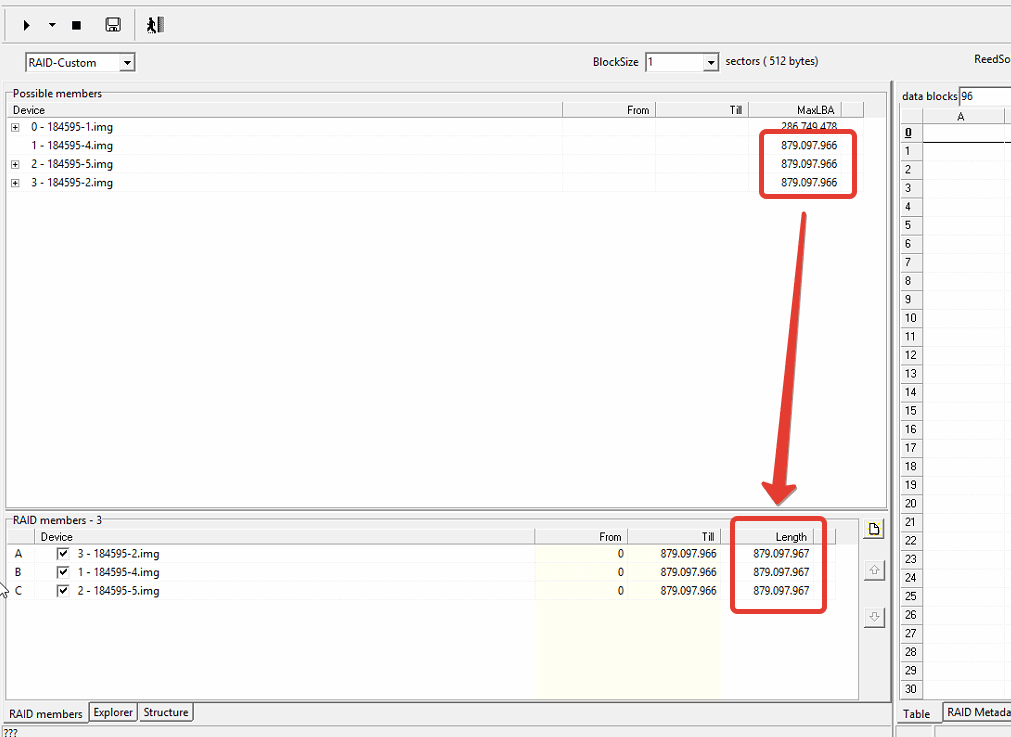The width and height of the screenshot is (1011, 737).
Task: Select row 20 in the block table
Action: (x=911, y=504)
